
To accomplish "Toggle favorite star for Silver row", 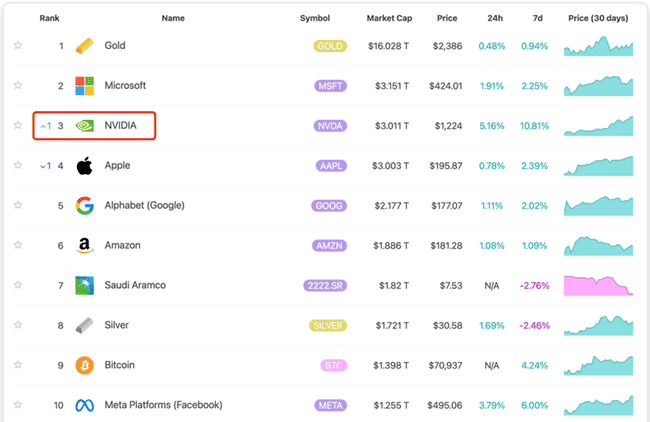I will pos(18,325).
